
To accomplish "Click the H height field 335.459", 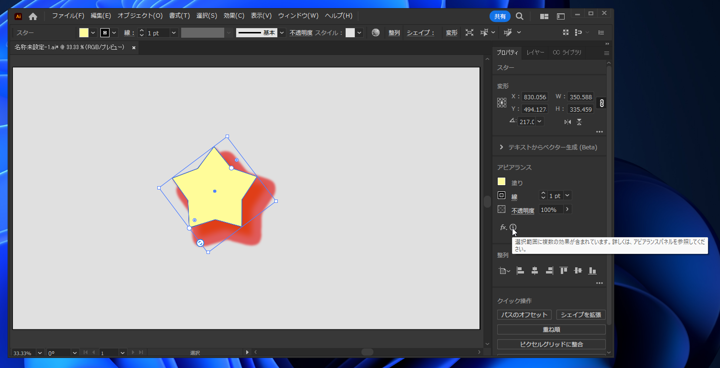I will [x=580, y=109].
